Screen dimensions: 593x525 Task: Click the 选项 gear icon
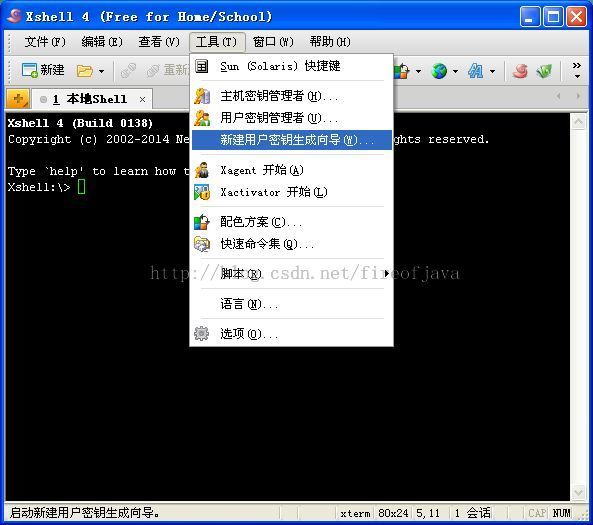pyautogui.click(x=202, y=334)
